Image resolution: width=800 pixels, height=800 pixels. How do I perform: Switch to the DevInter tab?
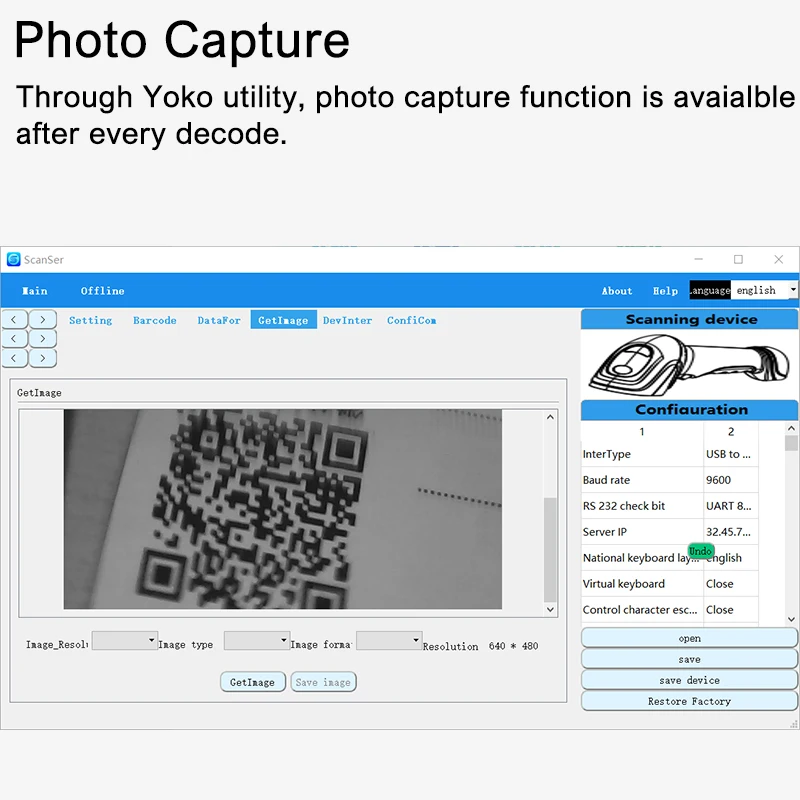(347, 320)
